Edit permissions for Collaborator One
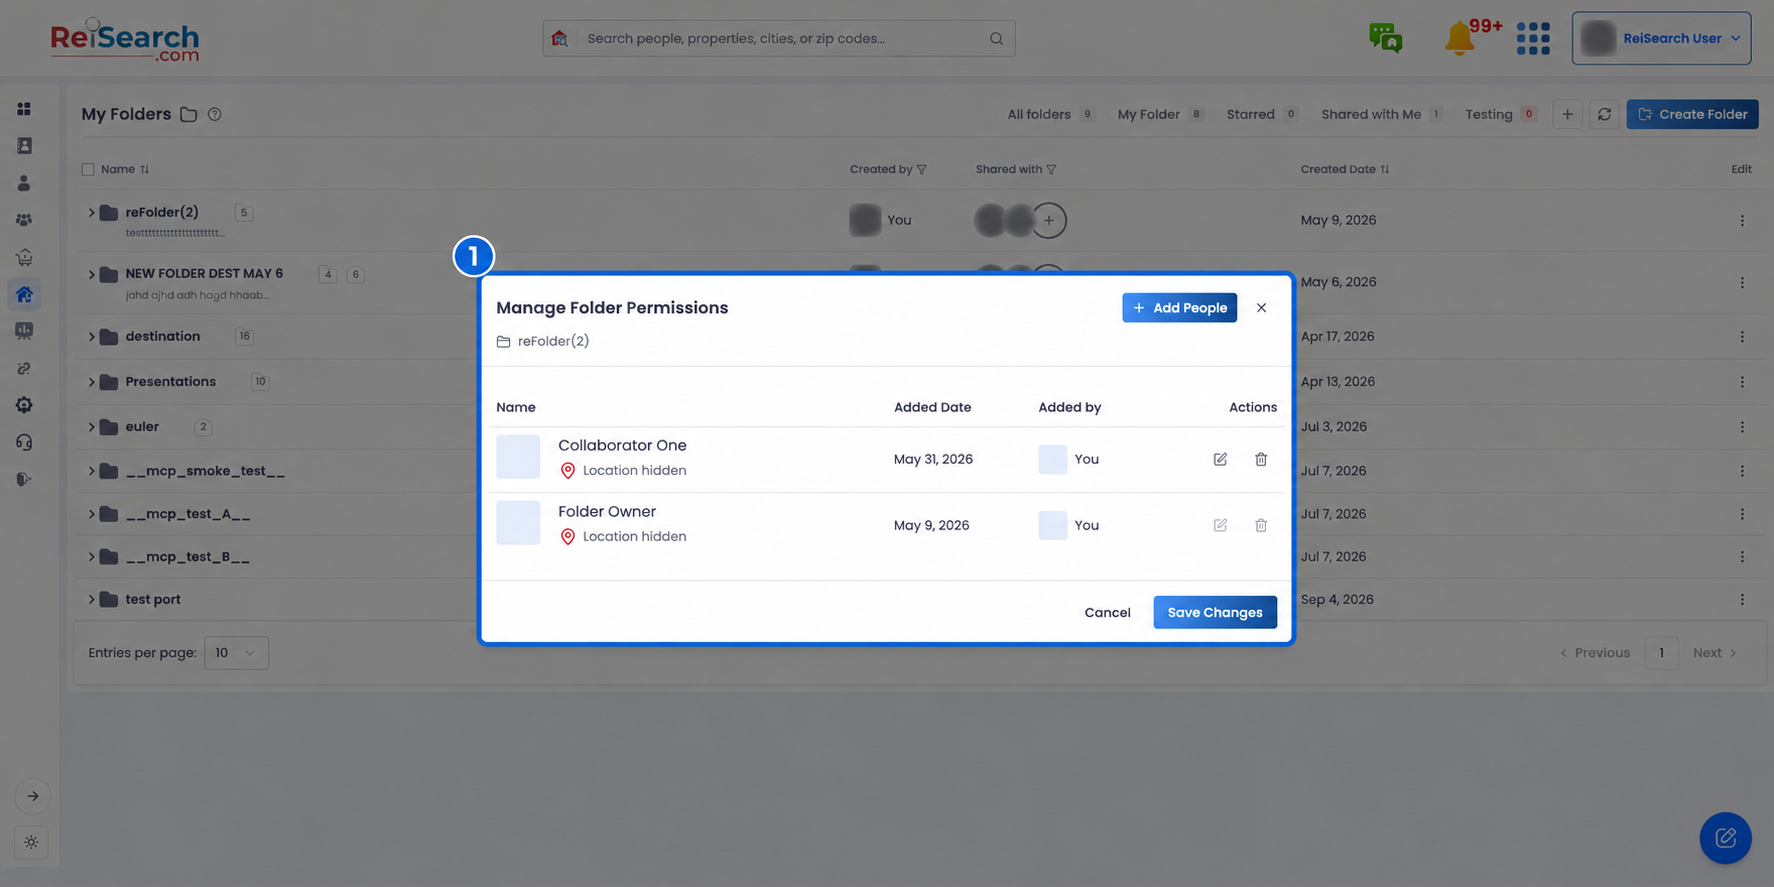Image resolution: width=1774 pixels, height=887 pixels. coord(1220,459)
